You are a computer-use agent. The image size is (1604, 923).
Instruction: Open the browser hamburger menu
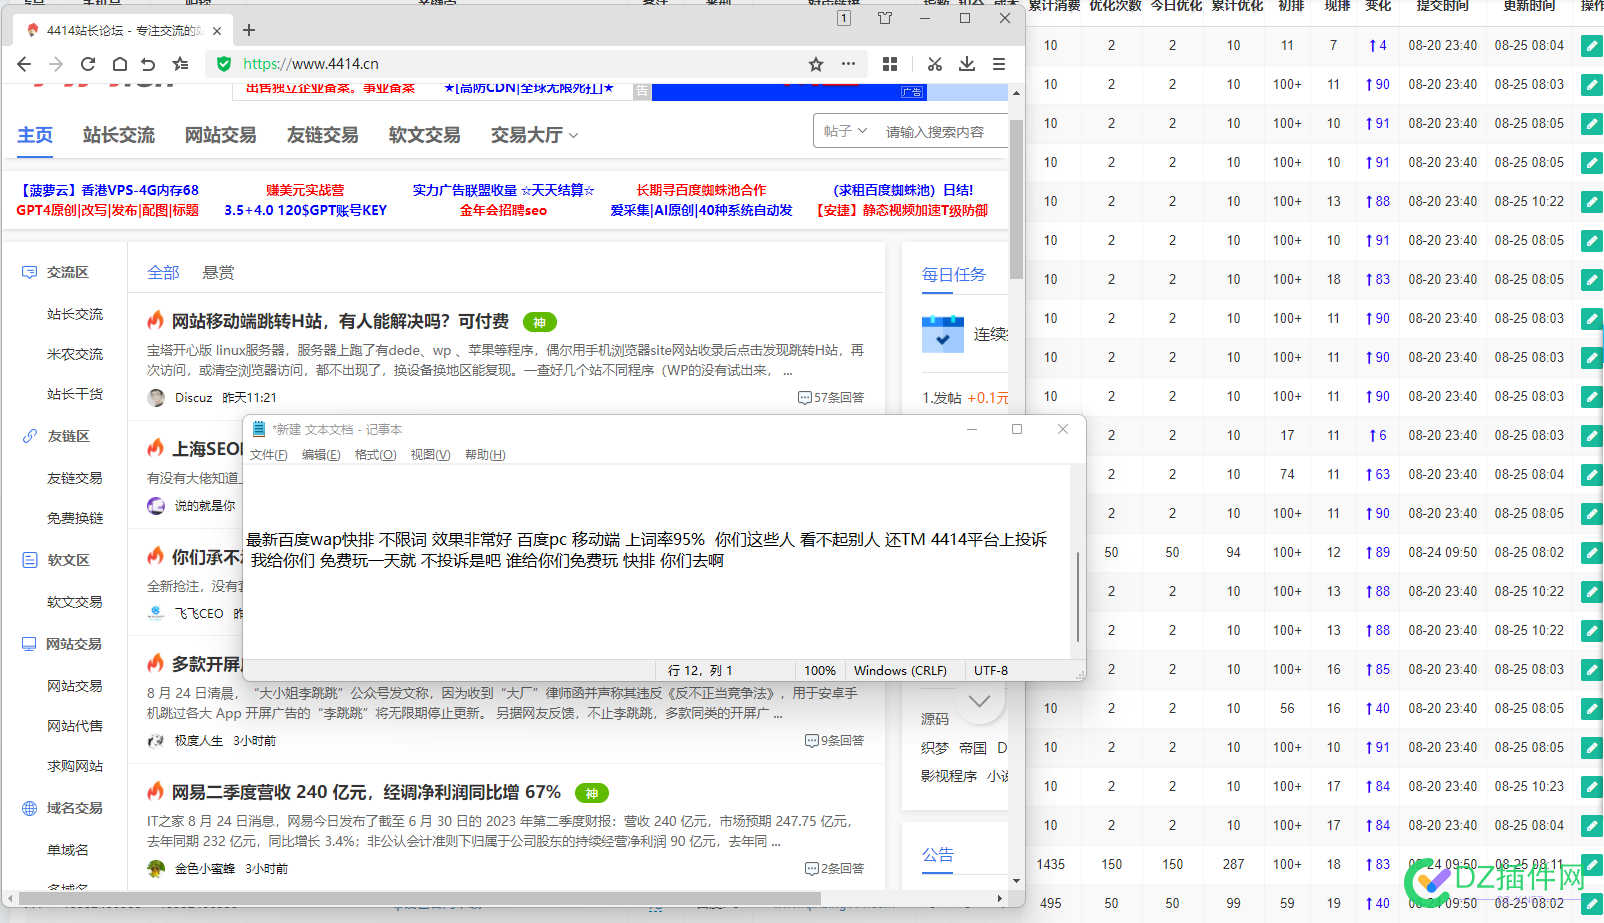click(x=999, y=64)
